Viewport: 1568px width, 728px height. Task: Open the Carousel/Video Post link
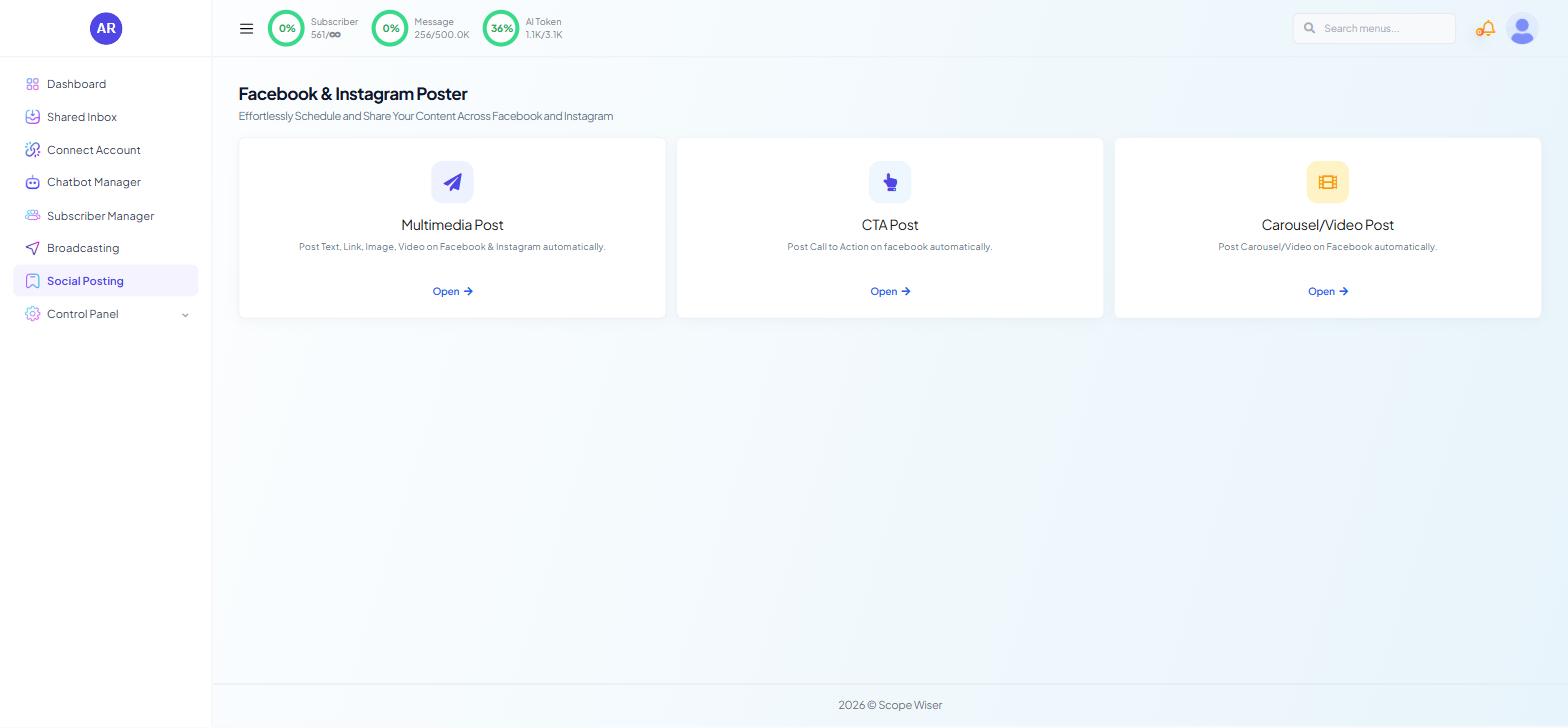1328,291
